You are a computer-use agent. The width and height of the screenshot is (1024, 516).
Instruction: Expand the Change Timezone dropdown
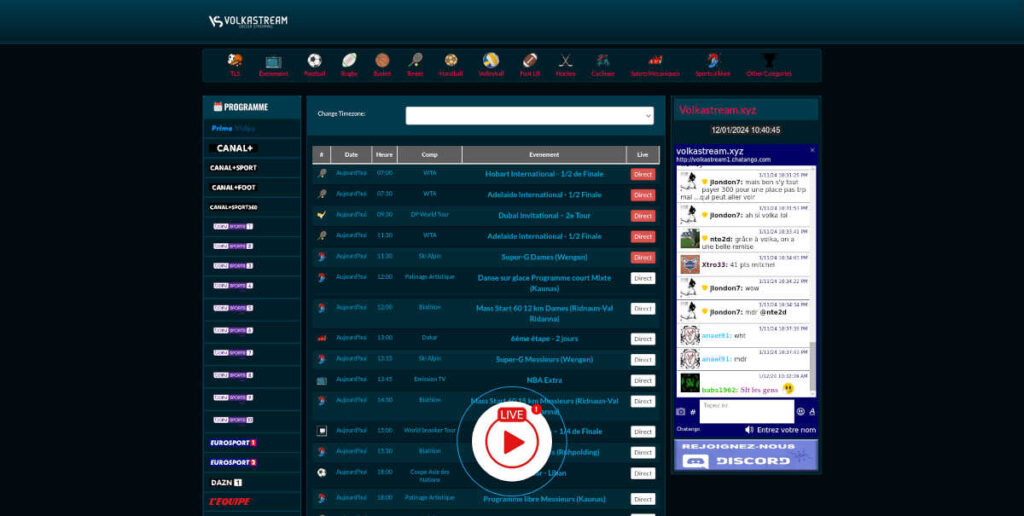[530, 116]
